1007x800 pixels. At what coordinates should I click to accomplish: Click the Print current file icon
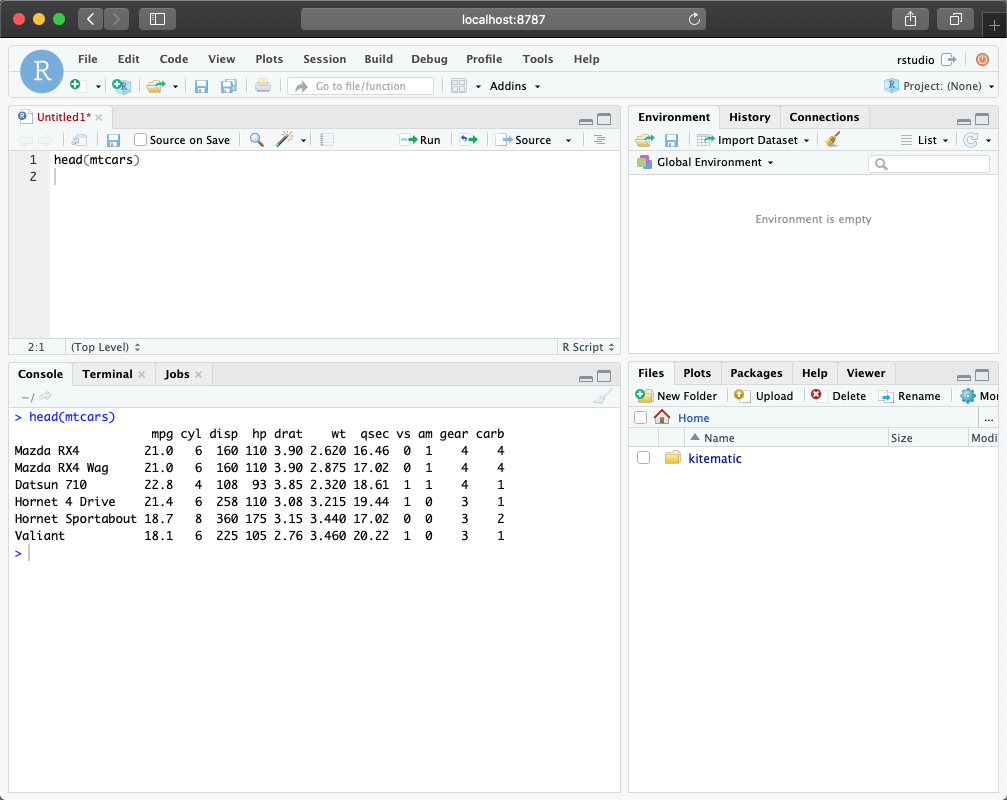click(263, 85)
